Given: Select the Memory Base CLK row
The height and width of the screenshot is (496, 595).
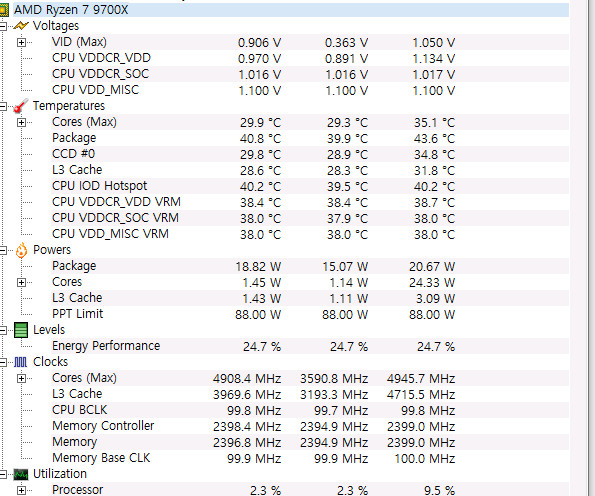Looking at the screenshot, I should point(310,458).
